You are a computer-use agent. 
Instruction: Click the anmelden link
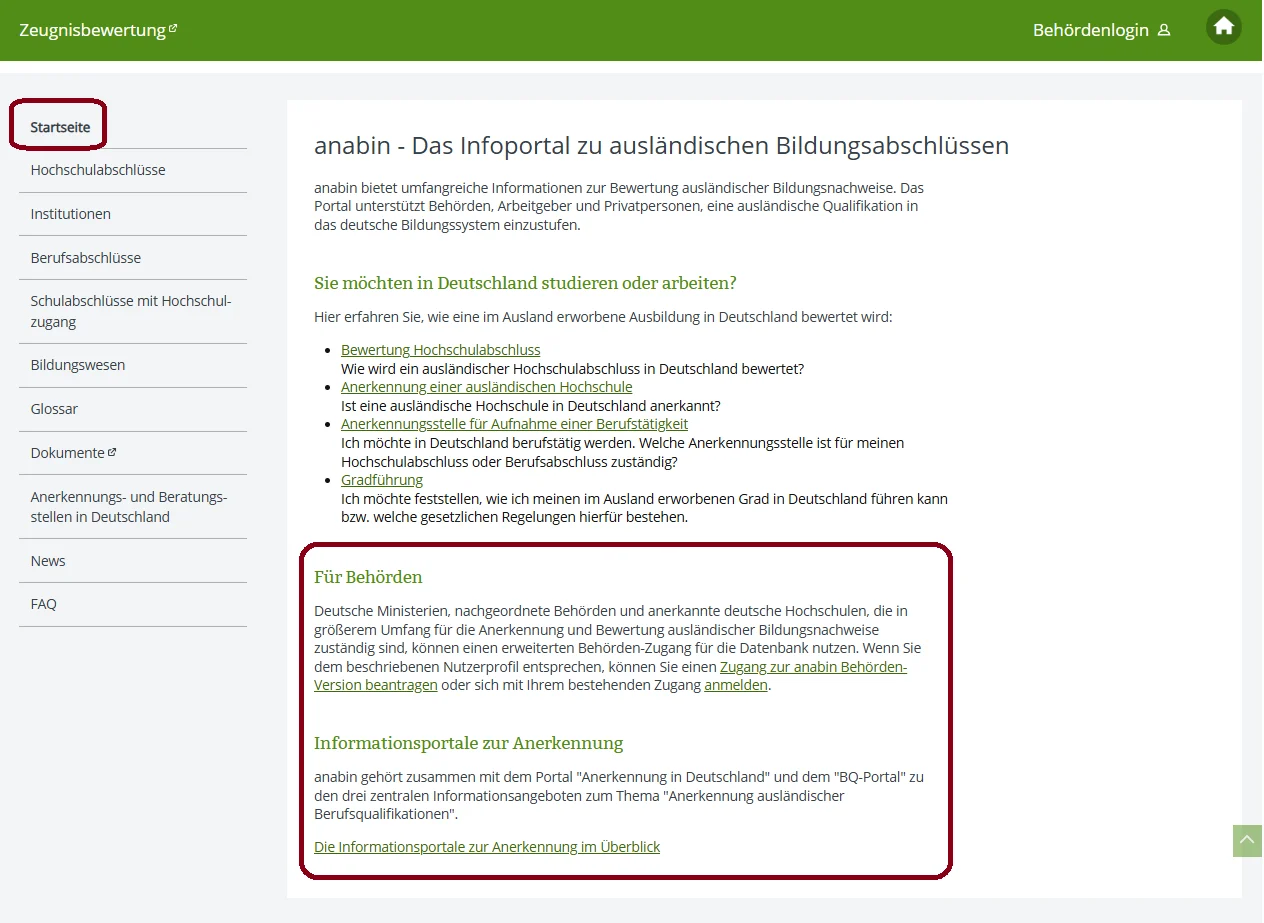[x=736, y=685]
